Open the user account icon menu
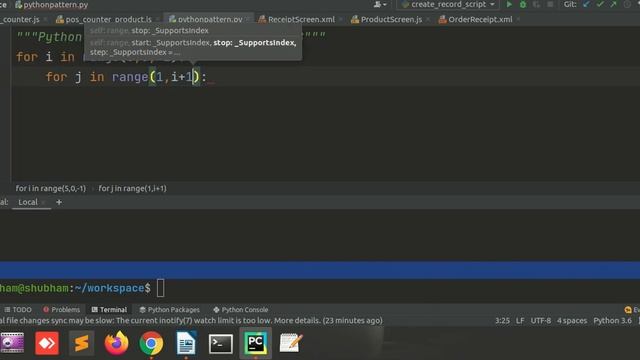The image size is (640, 360). [380, 4]
